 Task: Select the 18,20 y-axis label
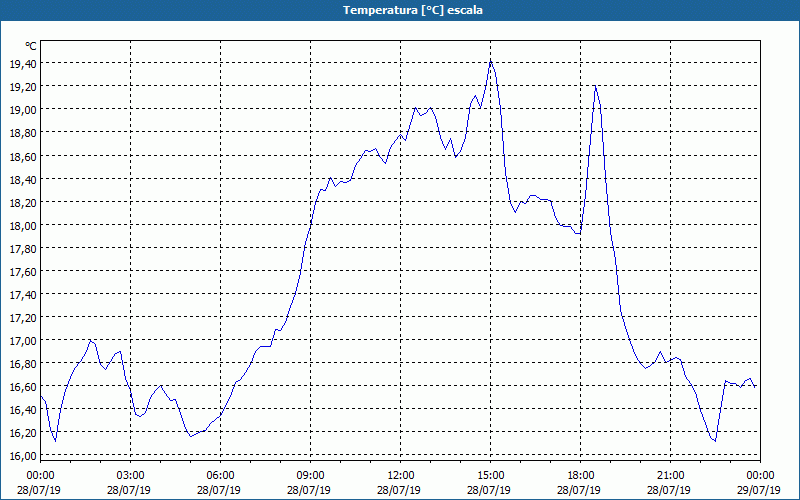(22, 202)
